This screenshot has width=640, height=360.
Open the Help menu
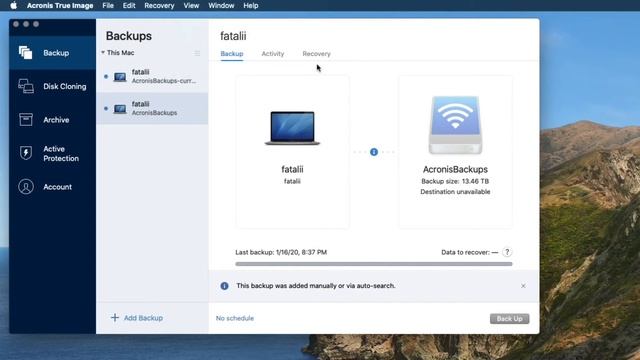(x=251, y=5)
